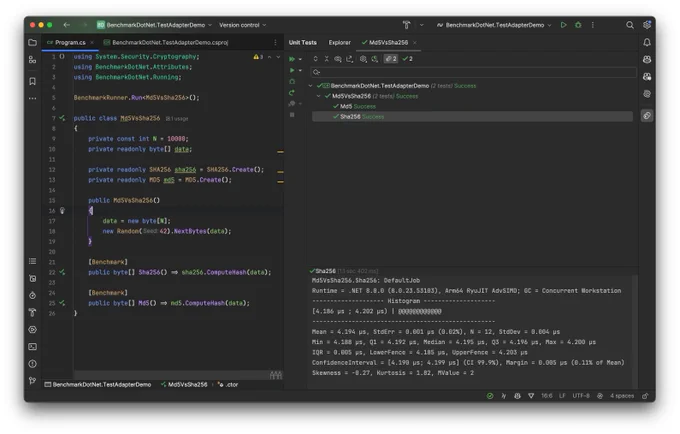Image resolution: width=680 pixels, height=434 pixels.
Task: Select the Md5VsSha256 session tab
Action: coord(389,42)
